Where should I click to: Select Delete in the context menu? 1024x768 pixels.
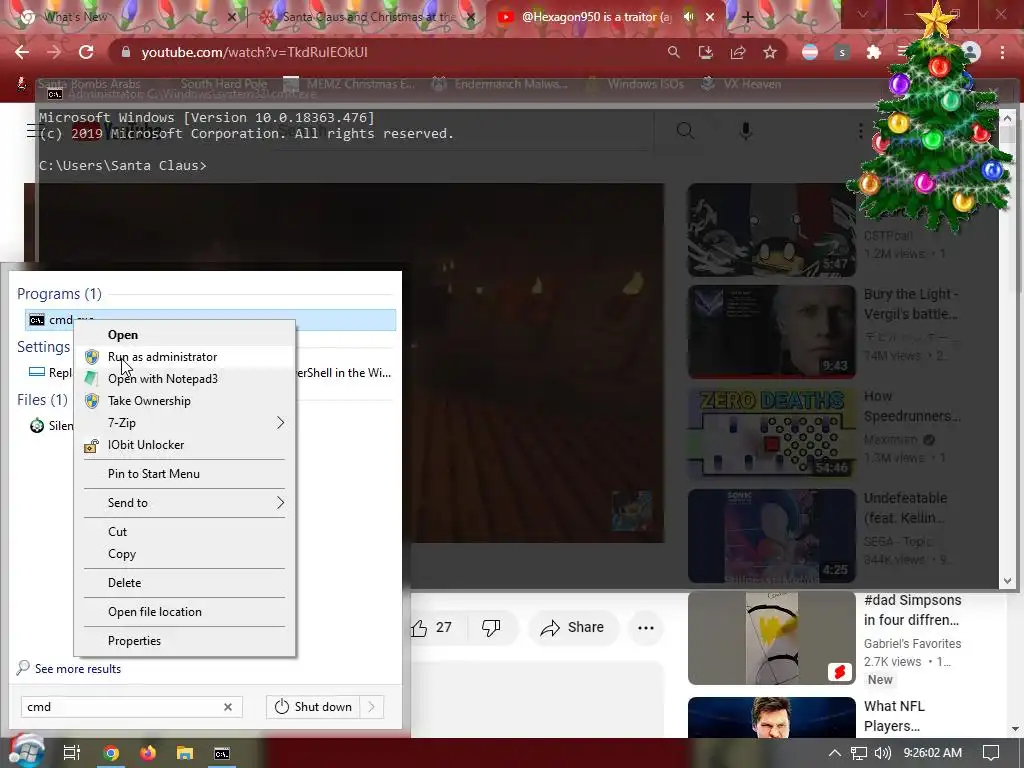click(x=185, y=583)
